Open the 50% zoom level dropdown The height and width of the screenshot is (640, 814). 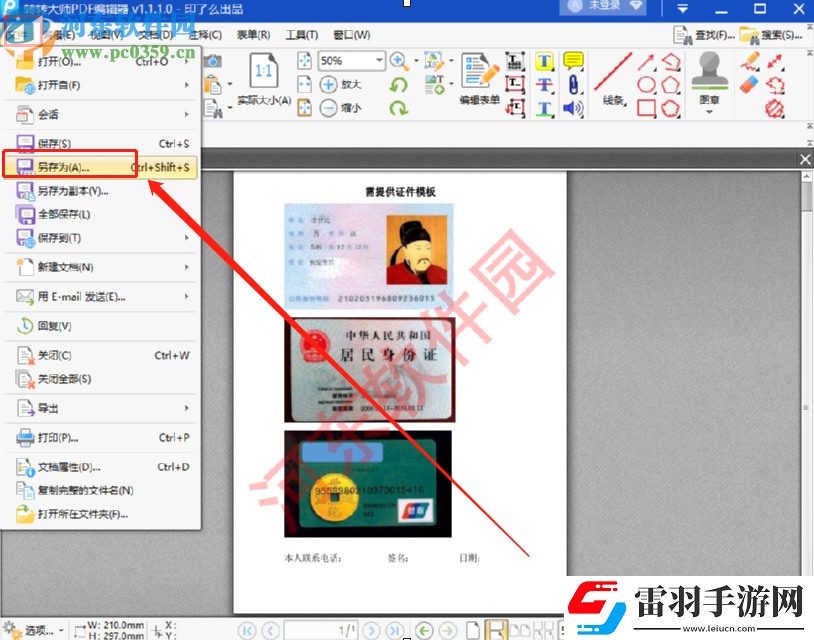click(x=379, y=61)
